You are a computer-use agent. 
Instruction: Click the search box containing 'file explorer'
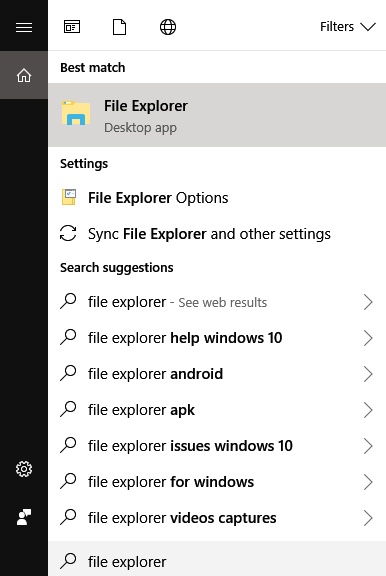pos(217,559)
